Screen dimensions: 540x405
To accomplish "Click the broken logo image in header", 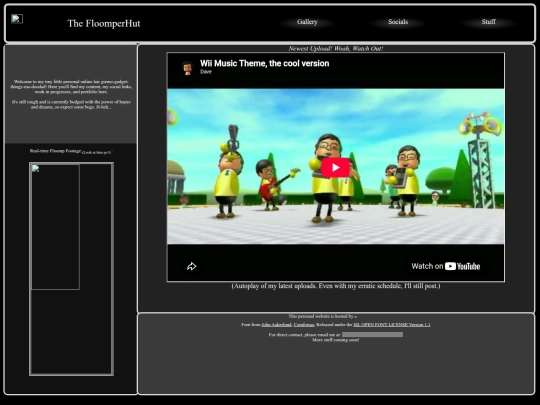I will click(x=17, y=19).
